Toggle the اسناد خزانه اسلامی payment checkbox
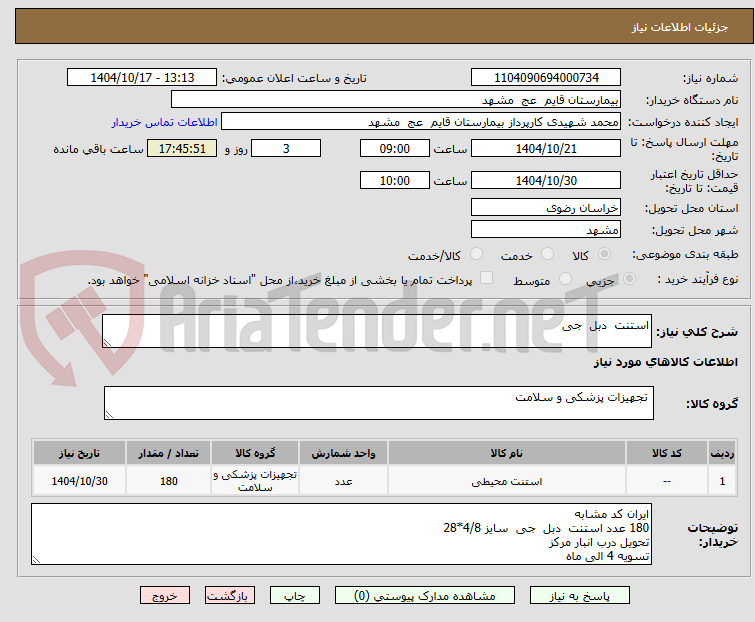The width and height of the screenshot is (755, 622). tap(486, 278)
